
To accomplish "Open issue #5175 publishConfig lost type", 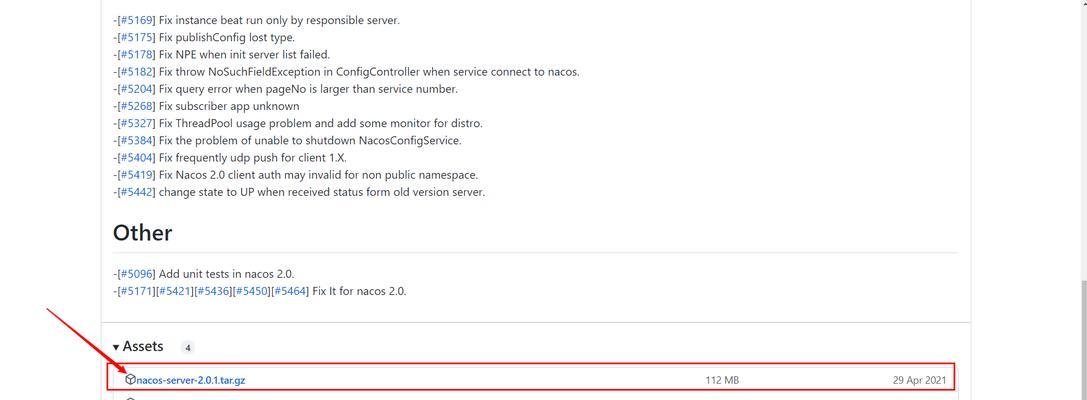I will coord(136,37).
